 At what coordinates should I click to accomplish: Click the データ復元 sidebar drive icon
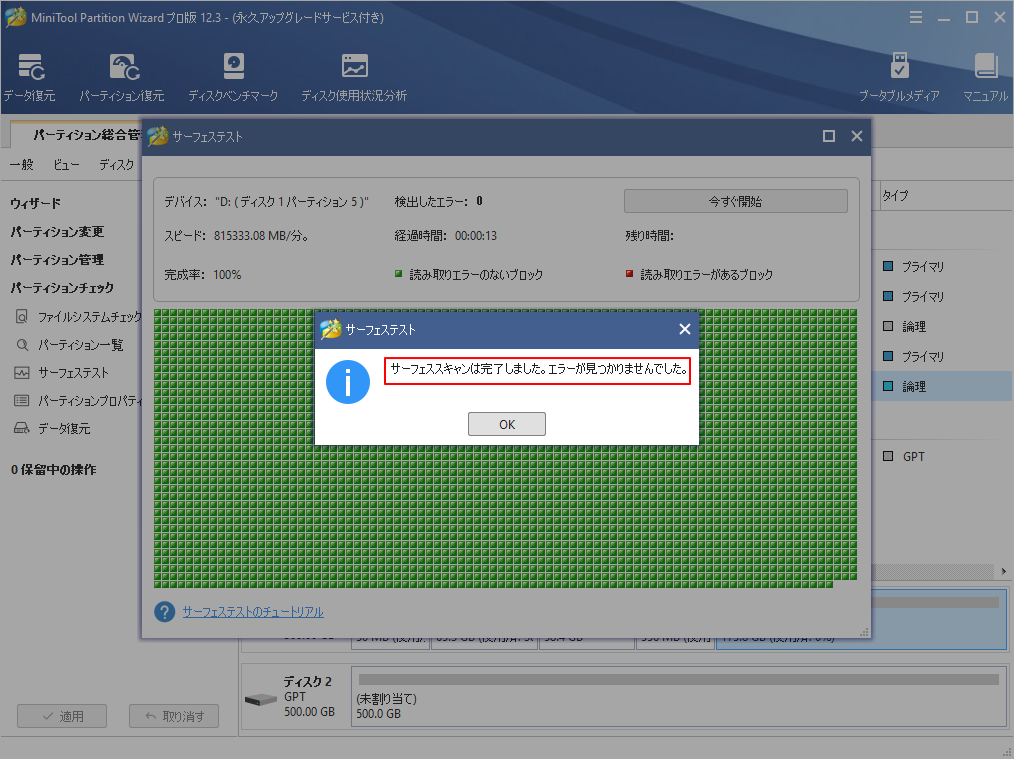[x=22, y=428]
